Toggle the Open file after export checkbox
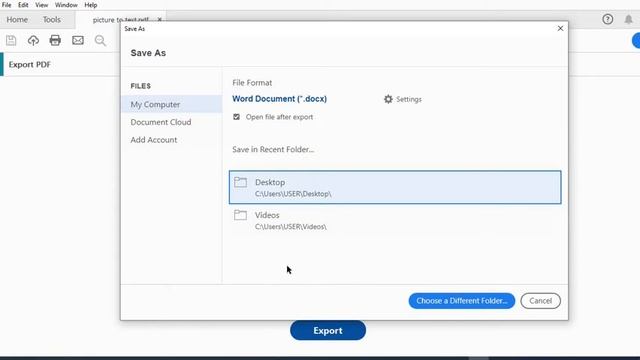 tap(236, 117)
